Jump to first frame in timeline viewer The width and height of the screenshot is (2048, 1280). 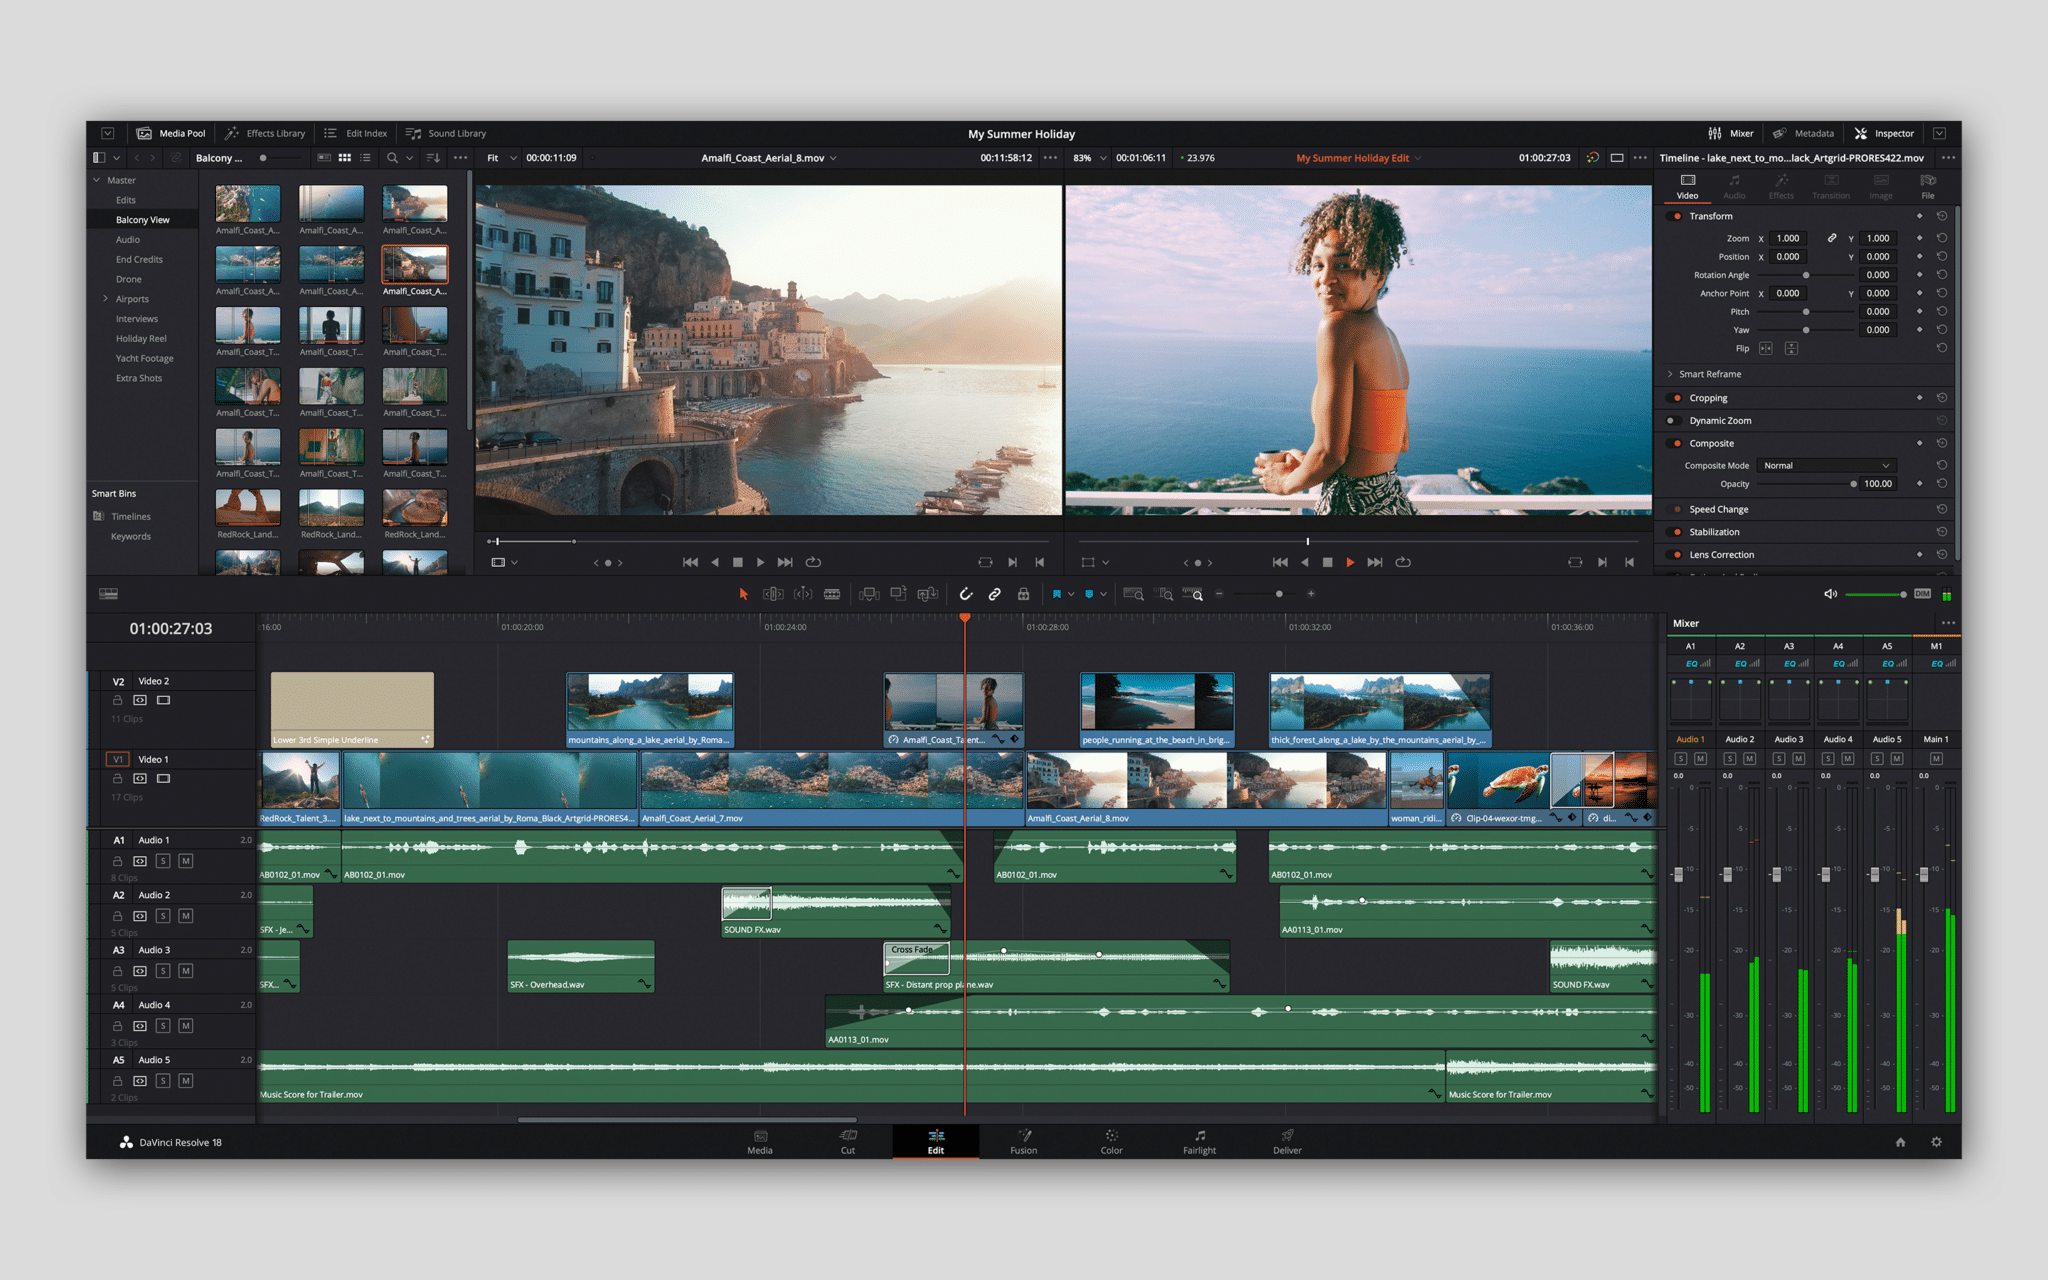1280,562
